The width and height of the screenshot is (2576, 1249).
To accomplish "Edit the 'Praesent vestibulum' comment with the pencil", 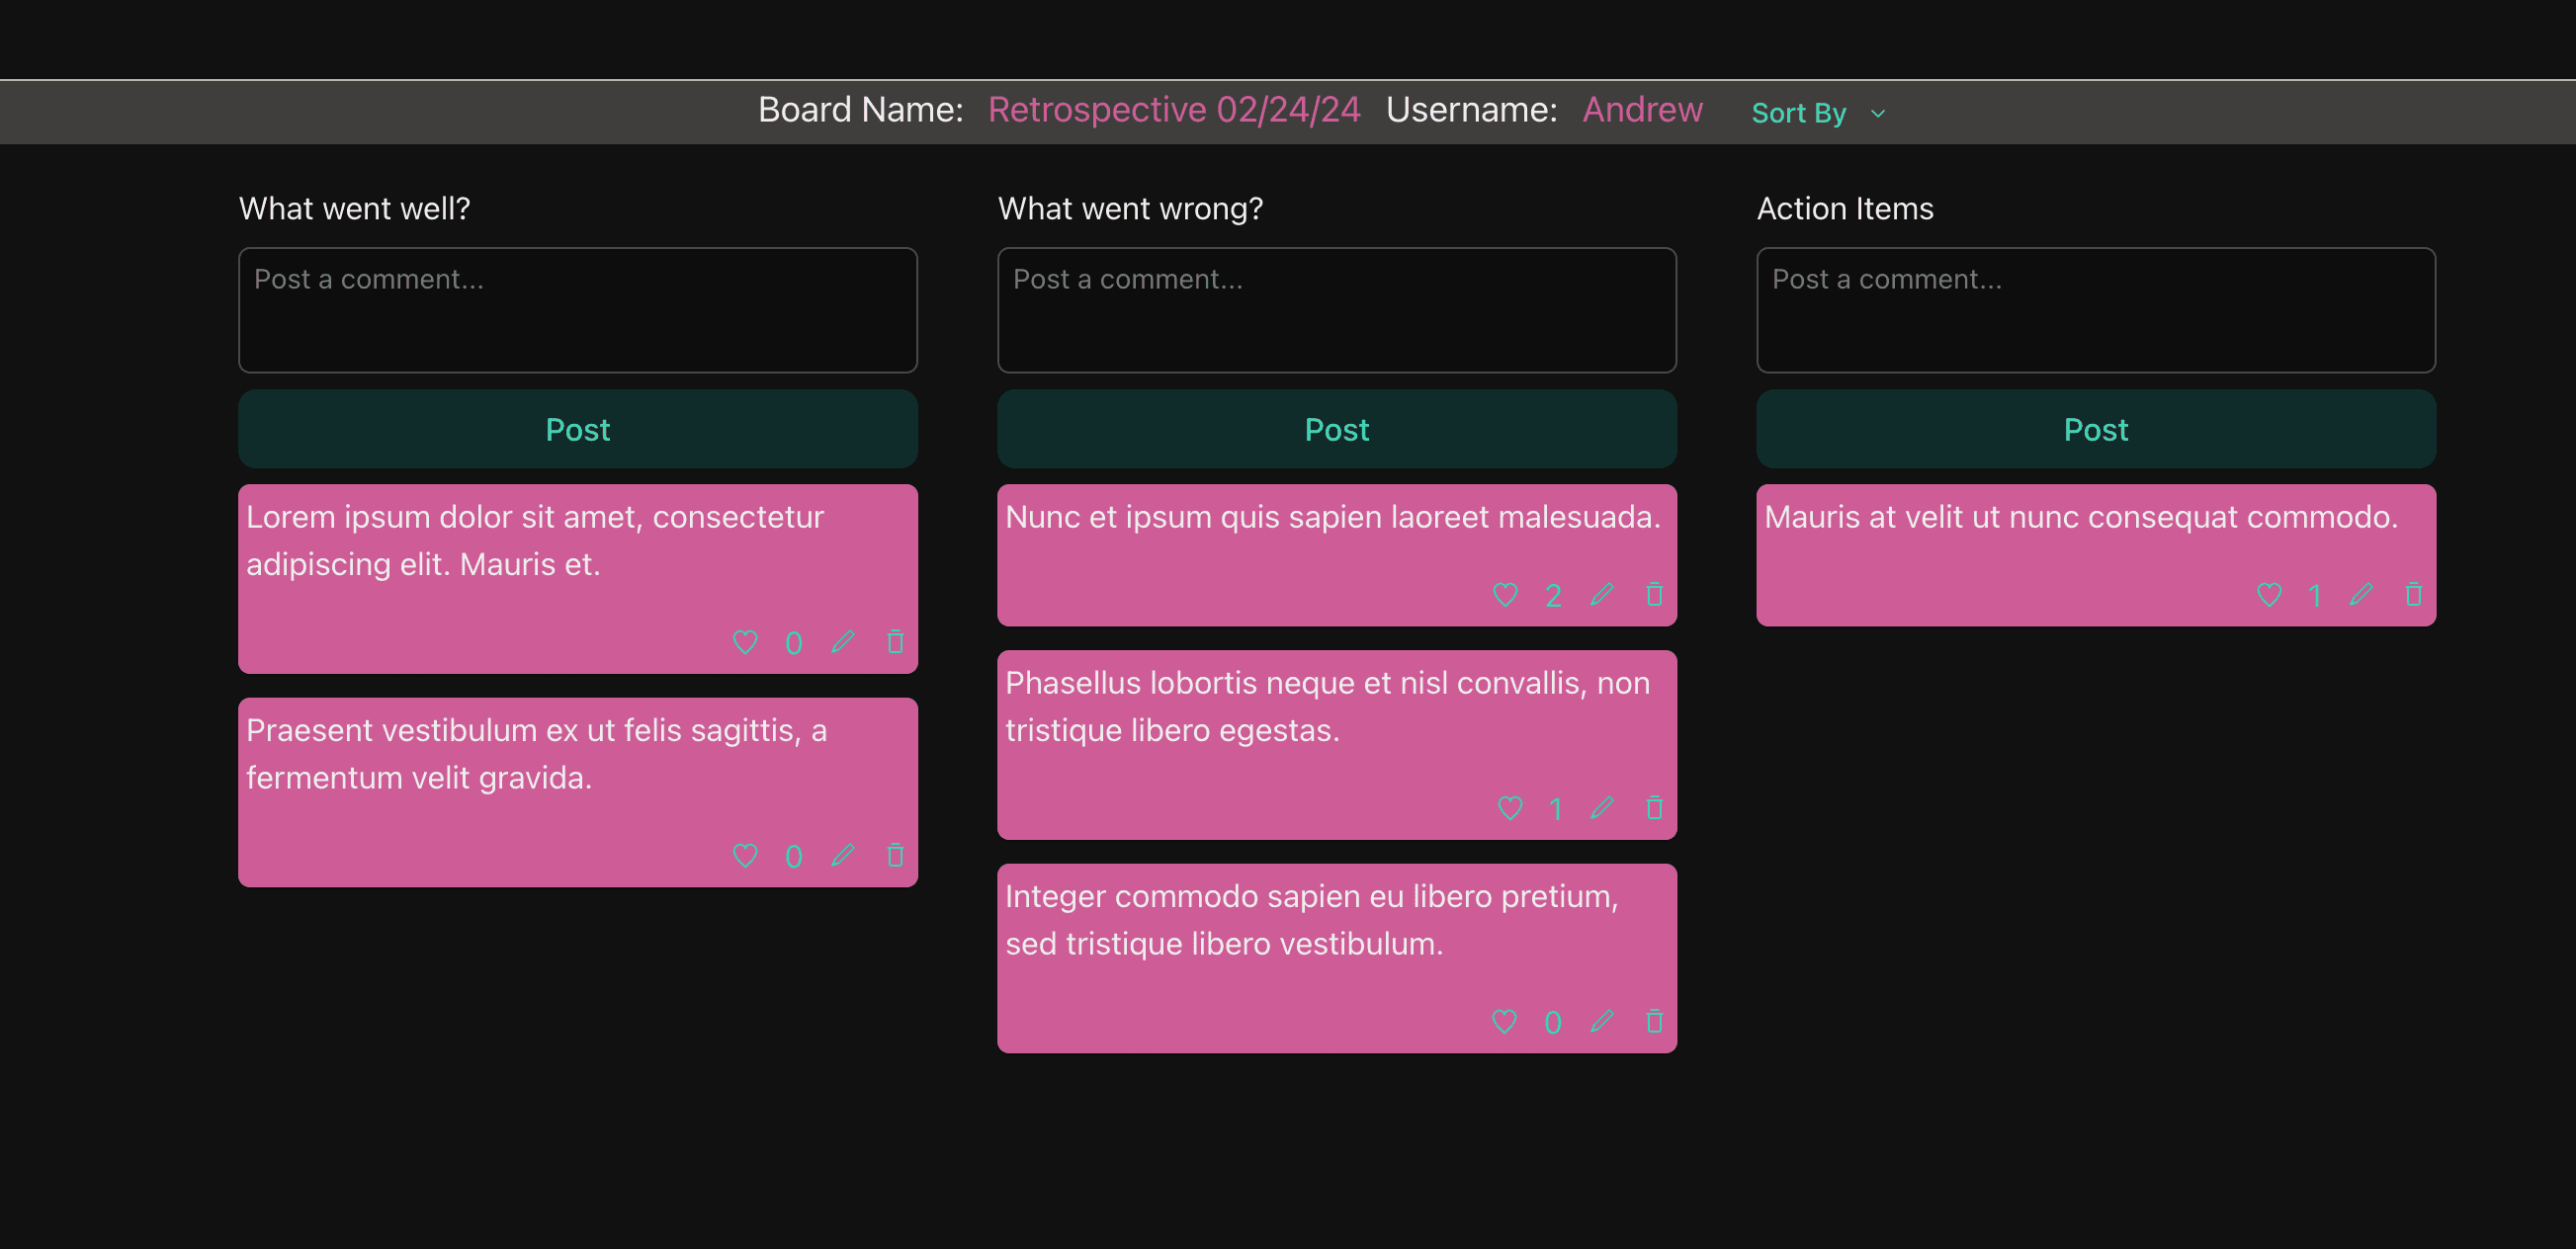I will click(843, 855).
